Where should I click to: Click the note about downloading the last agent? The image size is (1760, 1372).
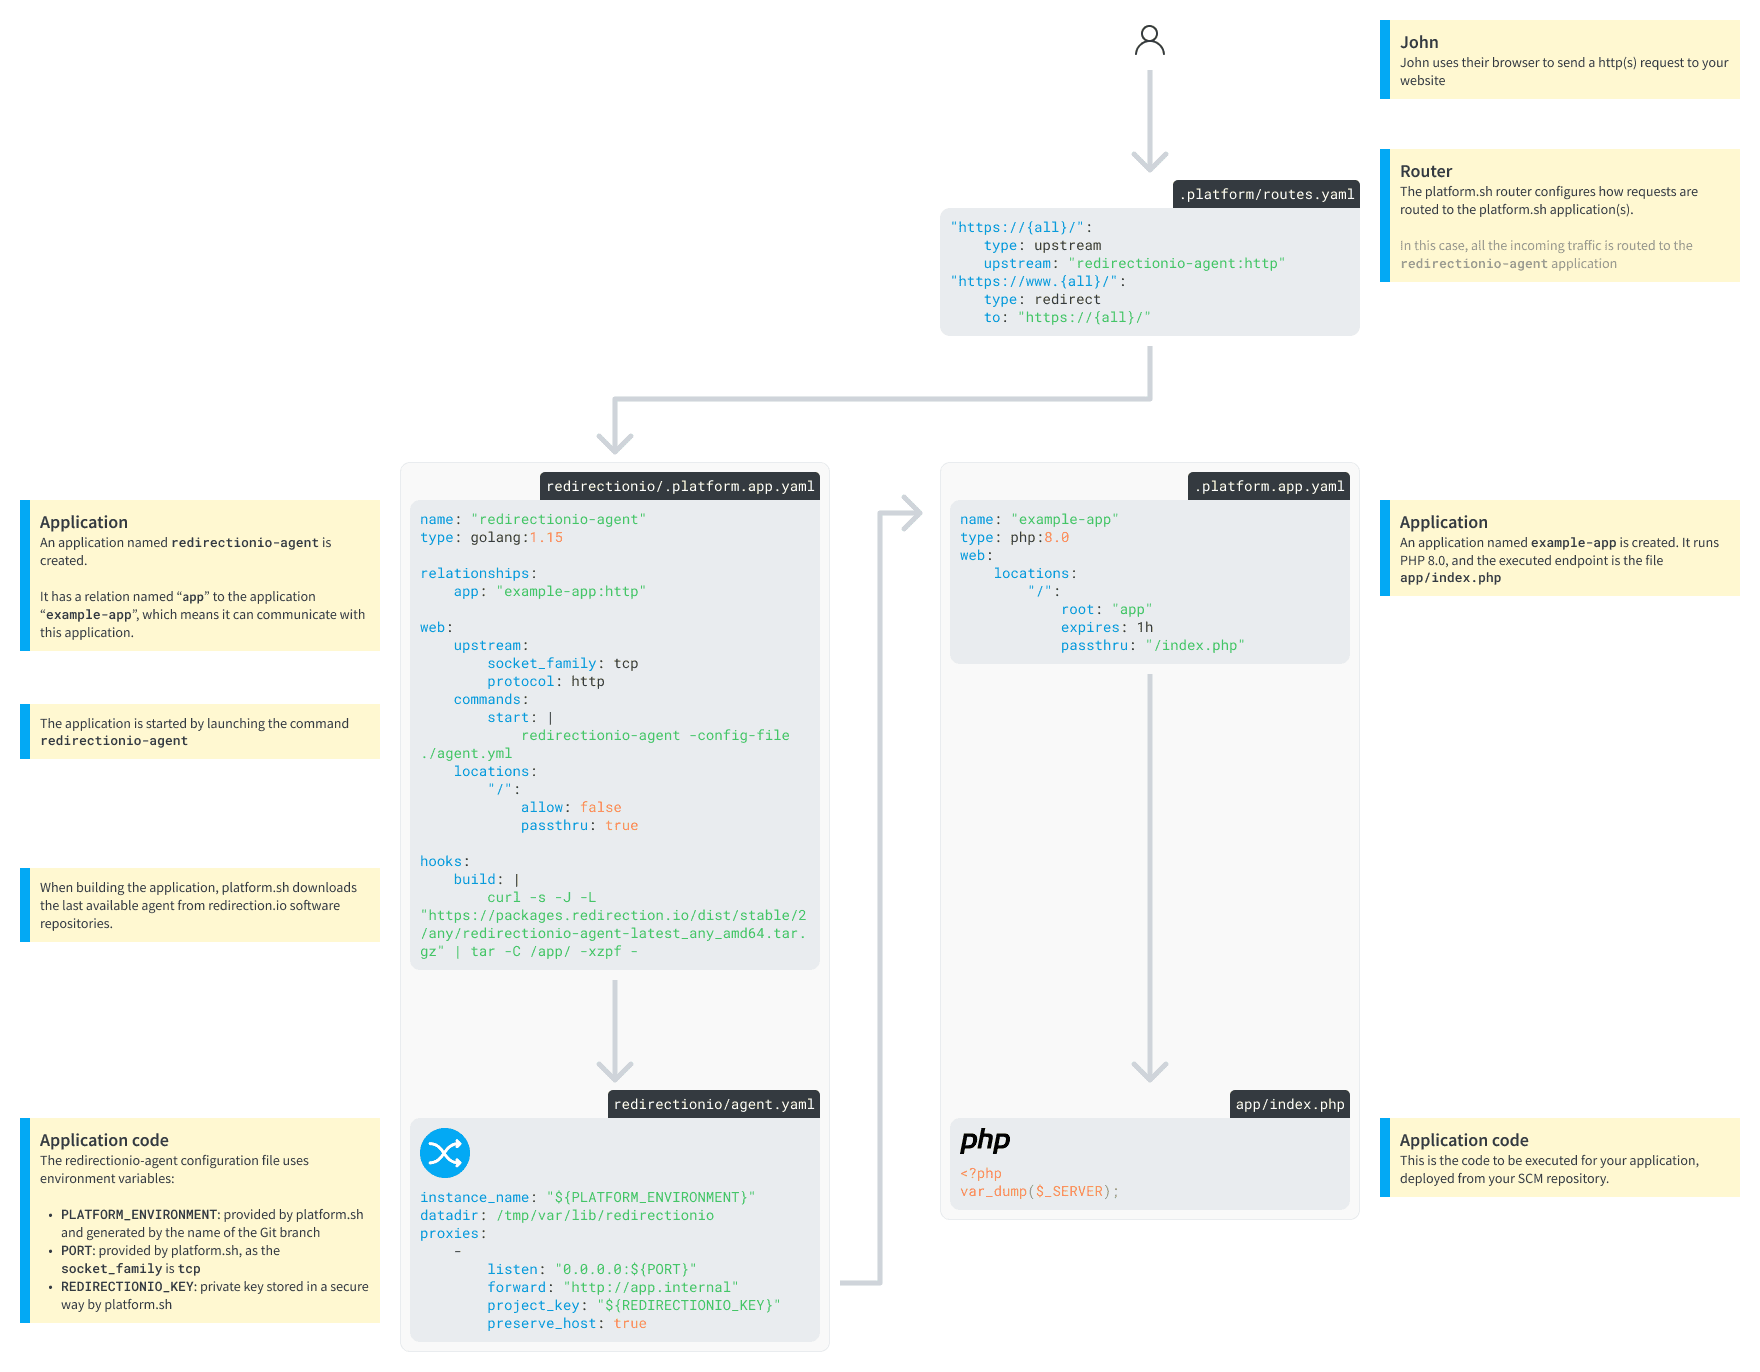[x=200, y=905]
